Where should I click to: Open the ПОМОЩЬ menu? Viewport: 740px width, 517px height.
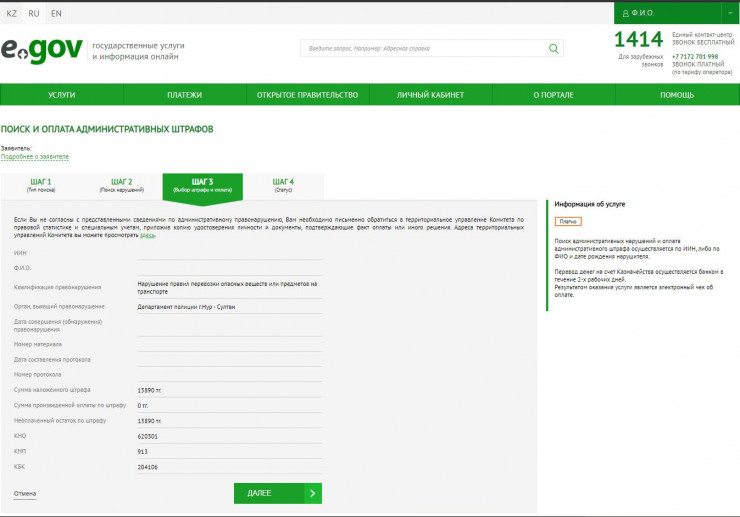point(676,95)
